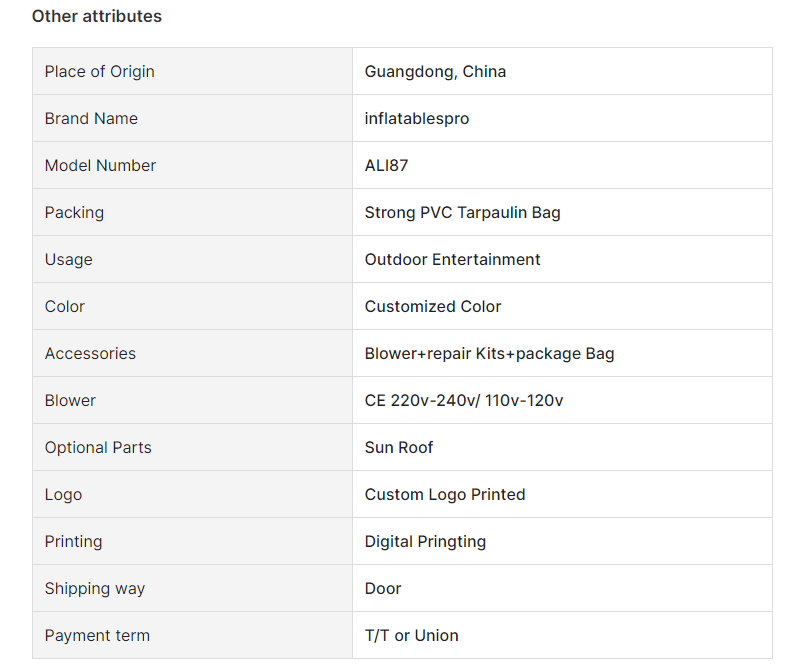802x670 pixels.
Task: Click the Outdoor Entertainment value
Action: (x=452, y=259)
